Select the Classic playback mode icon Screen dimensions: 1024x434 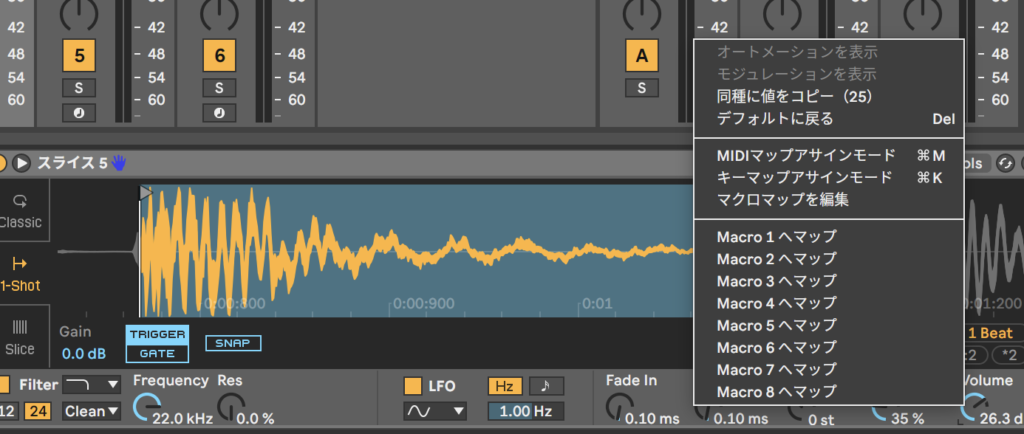20,208
